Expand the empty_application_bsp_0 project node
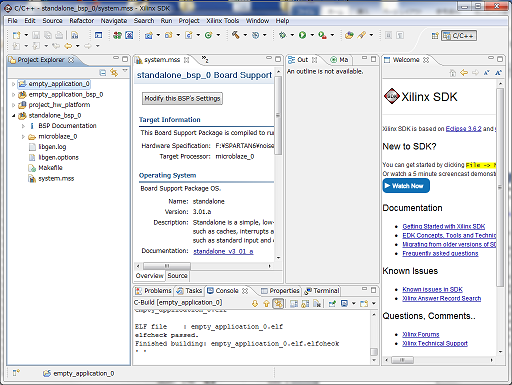This screenshot has height=385, width=512. pyautogui.click(x=13, y=95)
